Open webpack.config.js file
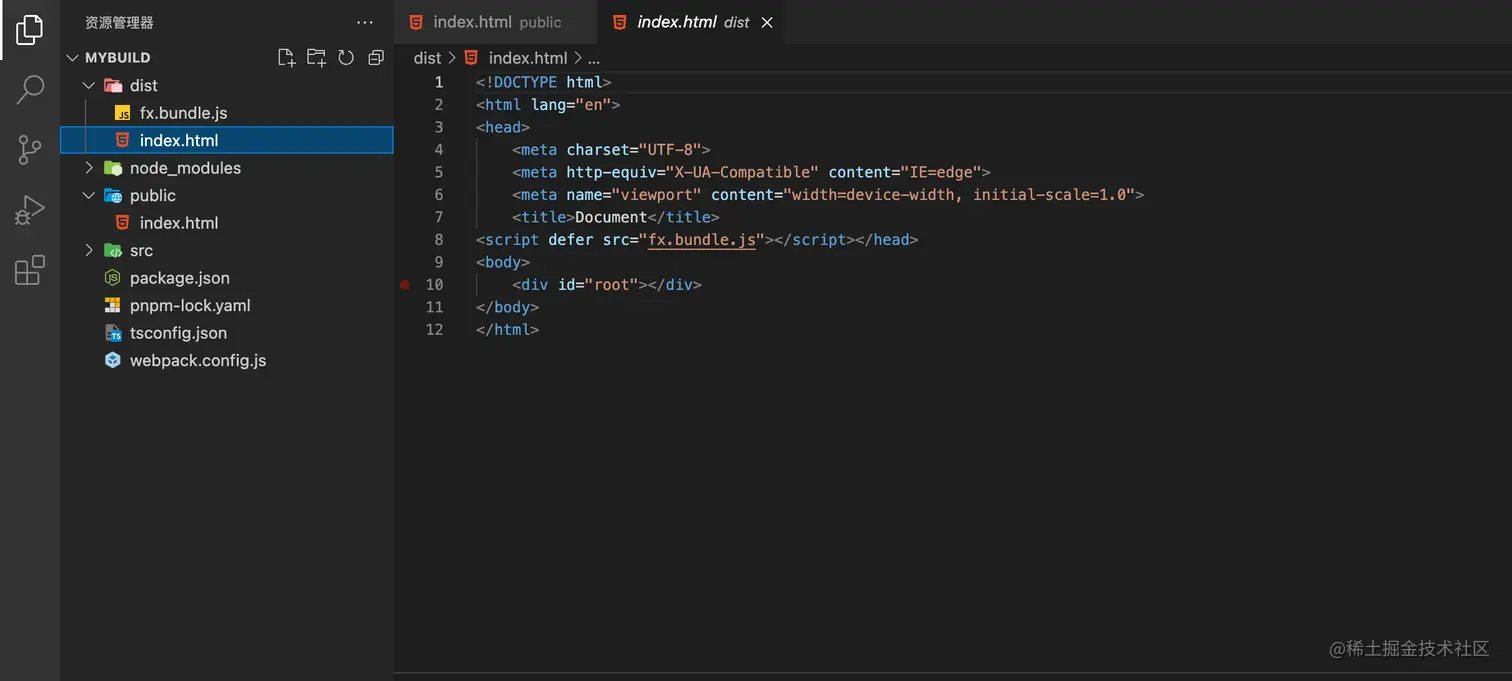1512x681 pixels. 198,361
